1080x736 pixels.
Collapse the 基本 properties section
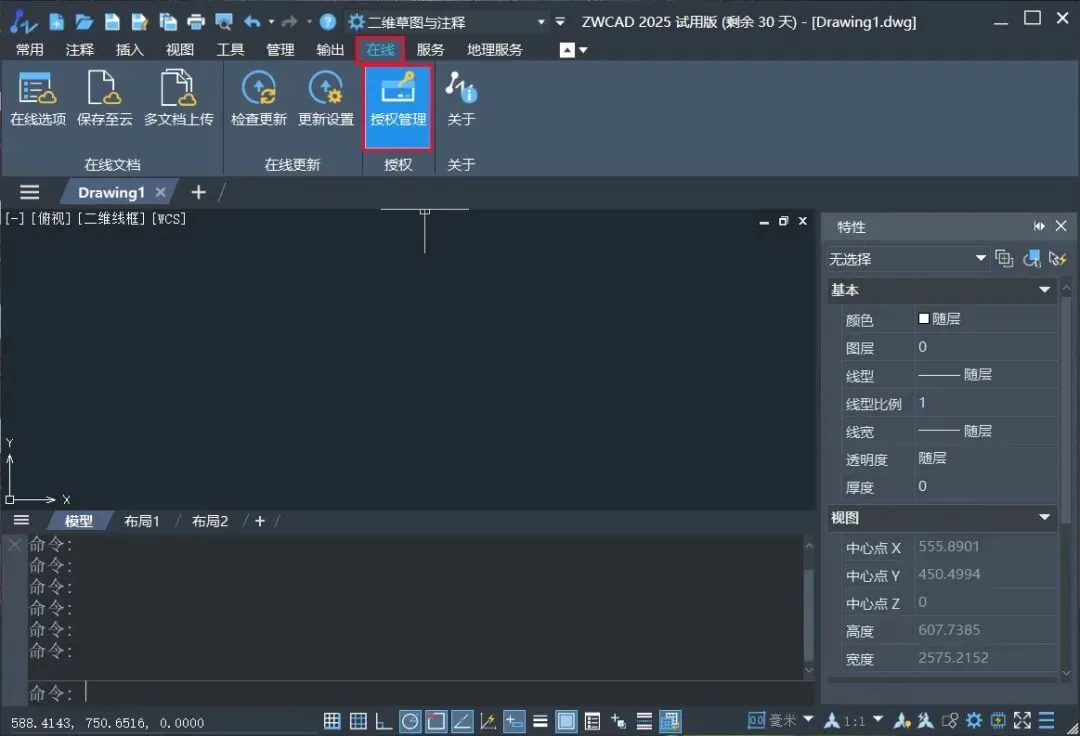pos(1044,290)
